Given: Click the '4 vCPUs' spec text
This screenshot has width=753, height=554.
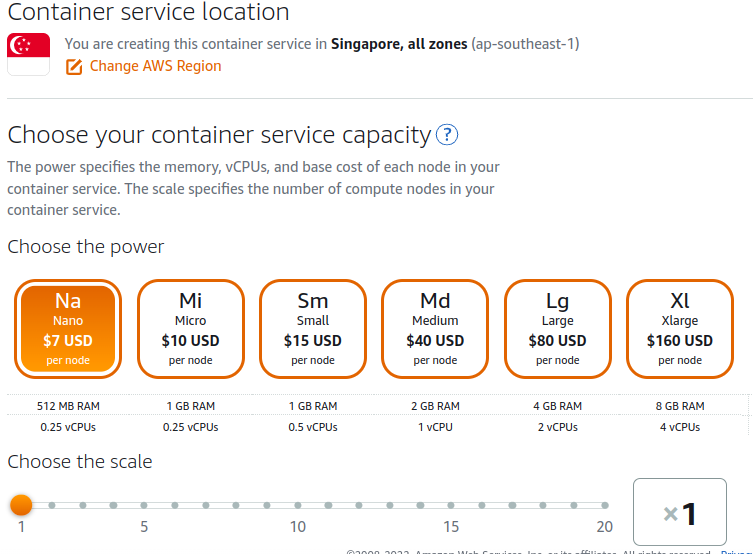Looking at the screenshot, I should 680,427.
